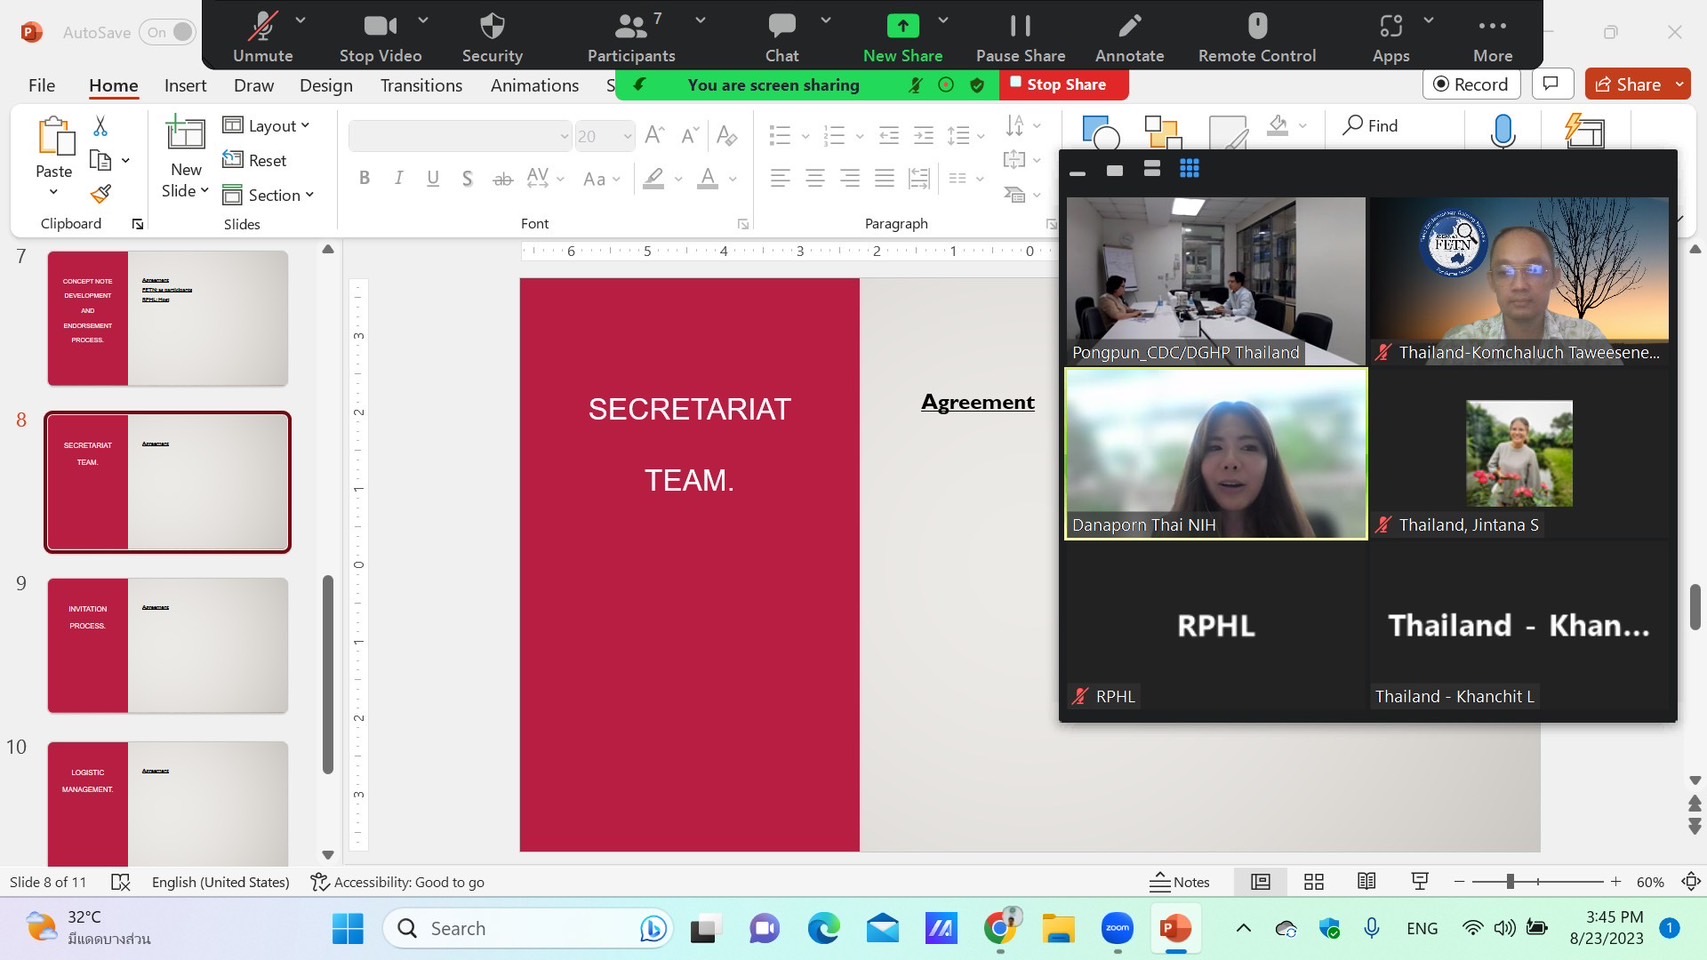Viewport: 1707px width, 960px height.
Task: Toggle text Shadow formatting
Action: click(x=467, y=178)
